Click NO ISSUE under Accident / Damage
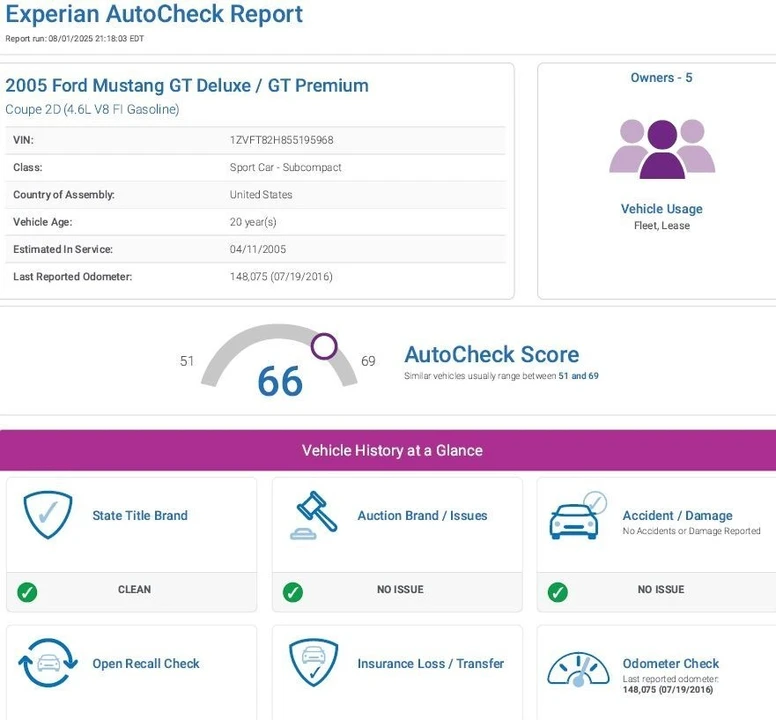776x720 pixels. (x=661, y=589)
